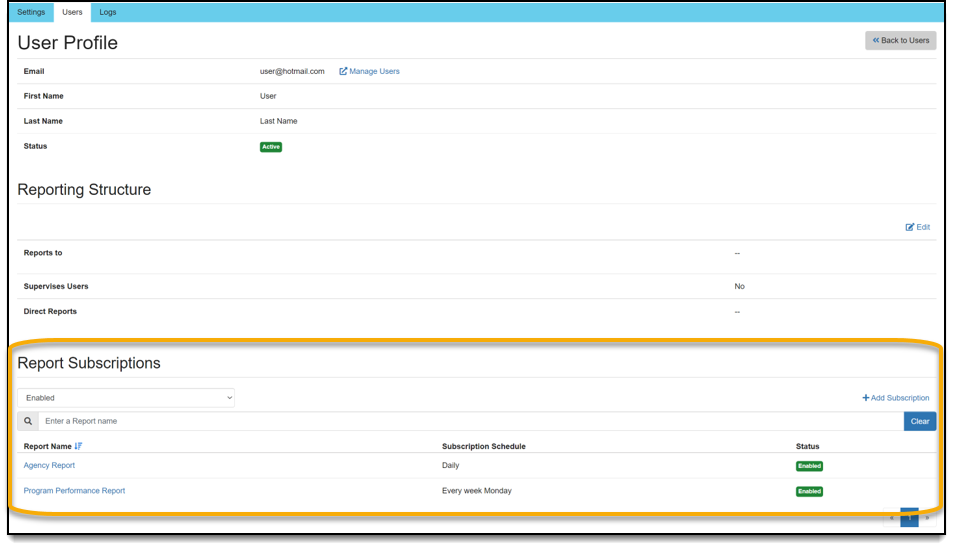Click the Manage Users external link icon

(x=343, y=72)
